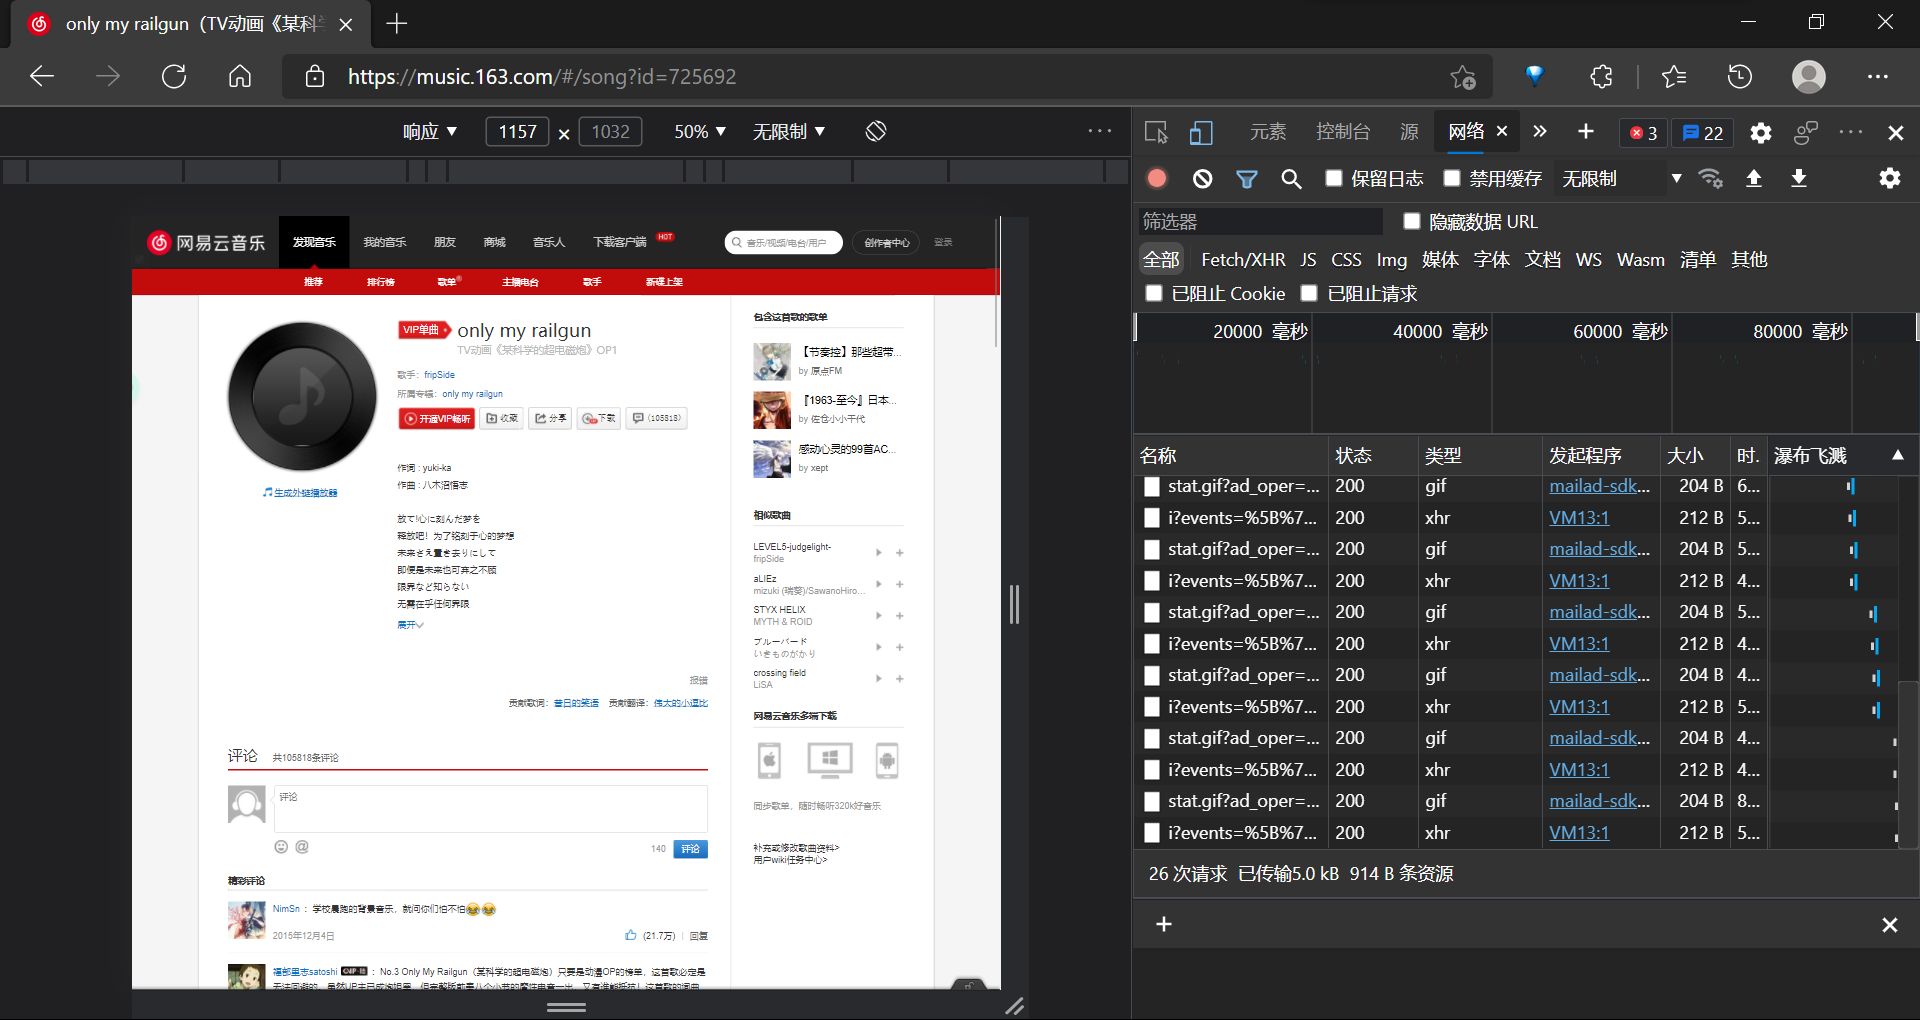This screenshot has width=1920, height=1020.
Task: Enable the 禁用缓存 checkbox
Action: [x=1452, y=178]
